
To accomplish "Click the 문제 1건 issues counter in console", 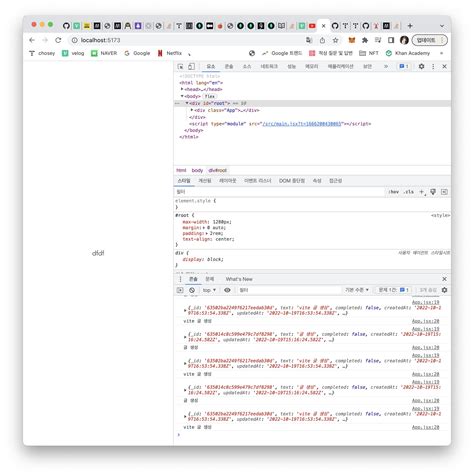I will tap(393, 290).
